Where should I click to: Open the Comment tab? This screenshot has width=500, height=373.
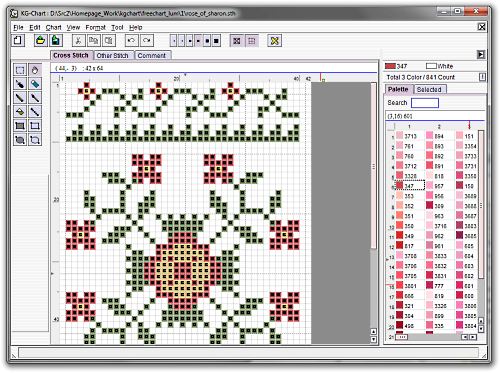pos(152,55)
